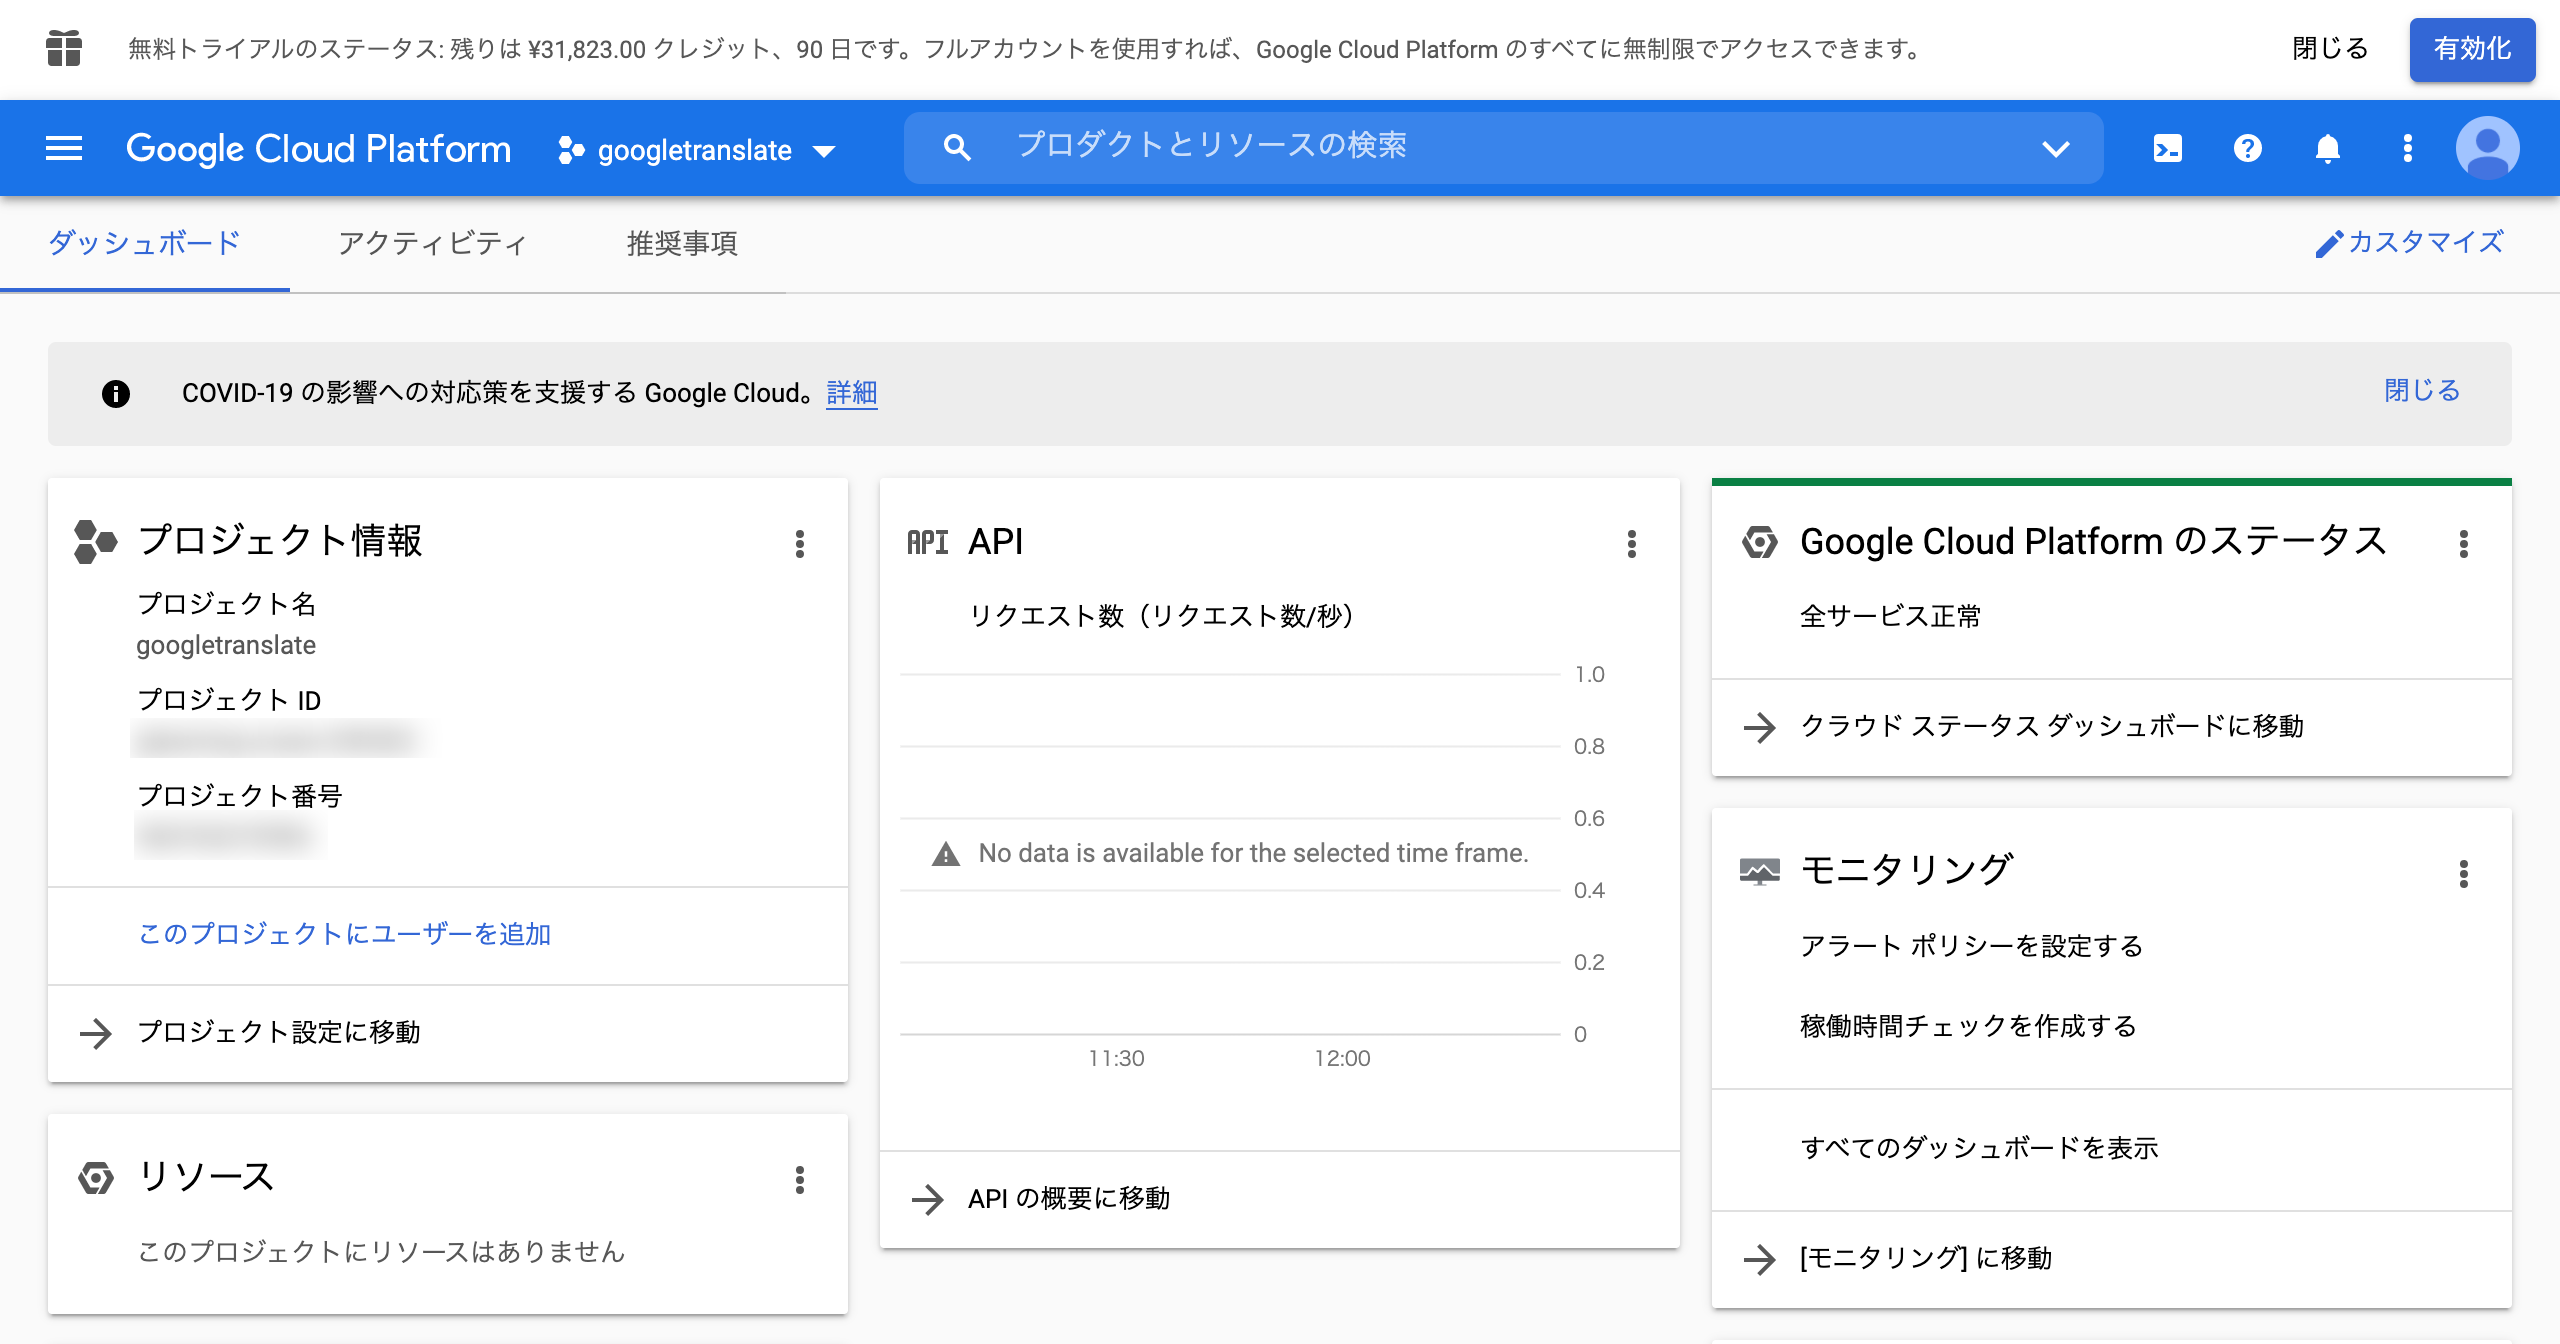Open the hamburger navigation menu
This screenshot has width=2560, height=1344.
pos(64,149)
